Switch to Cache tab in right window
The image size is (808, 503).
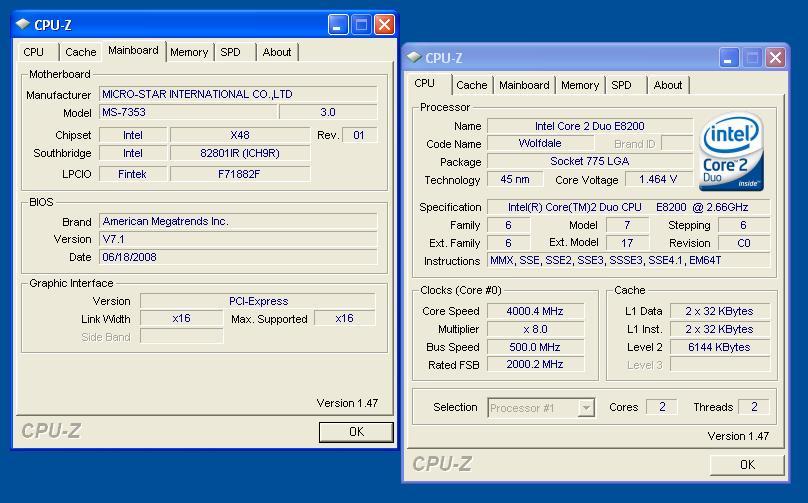472,85
